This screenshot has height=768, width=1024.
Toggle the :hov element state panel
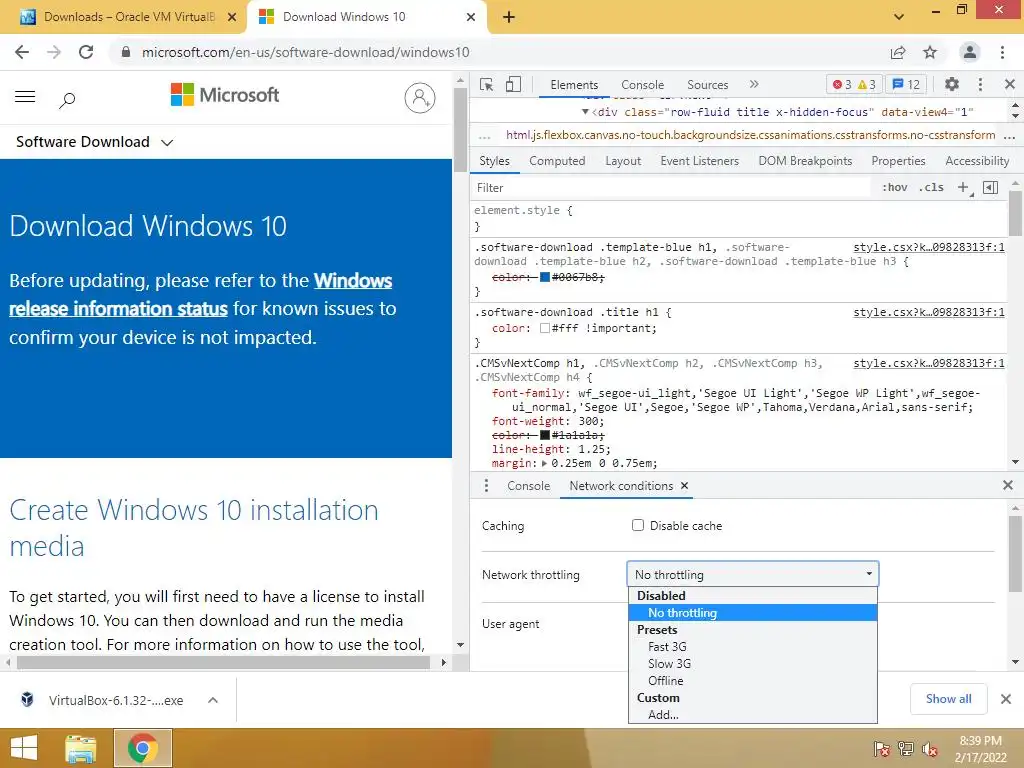[894, 187]
